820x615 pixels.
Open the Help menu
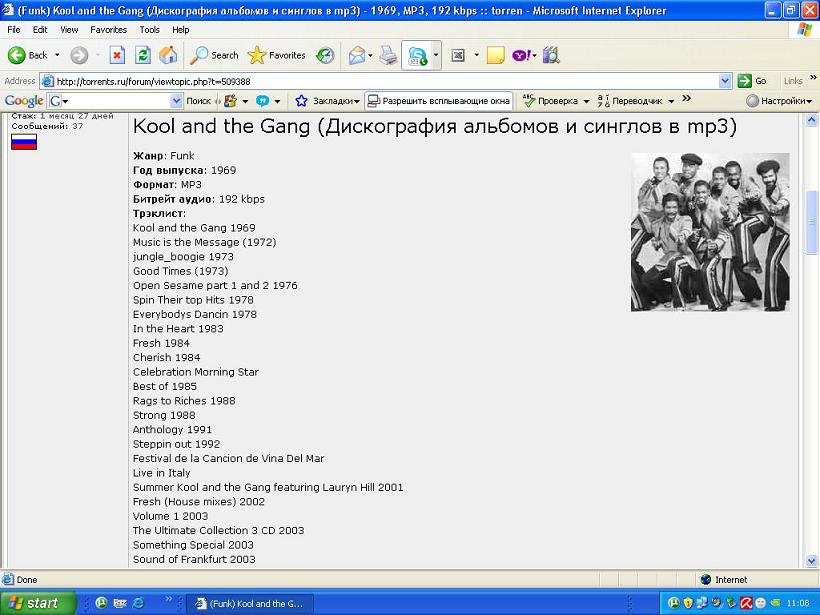(x=180, y=30)
